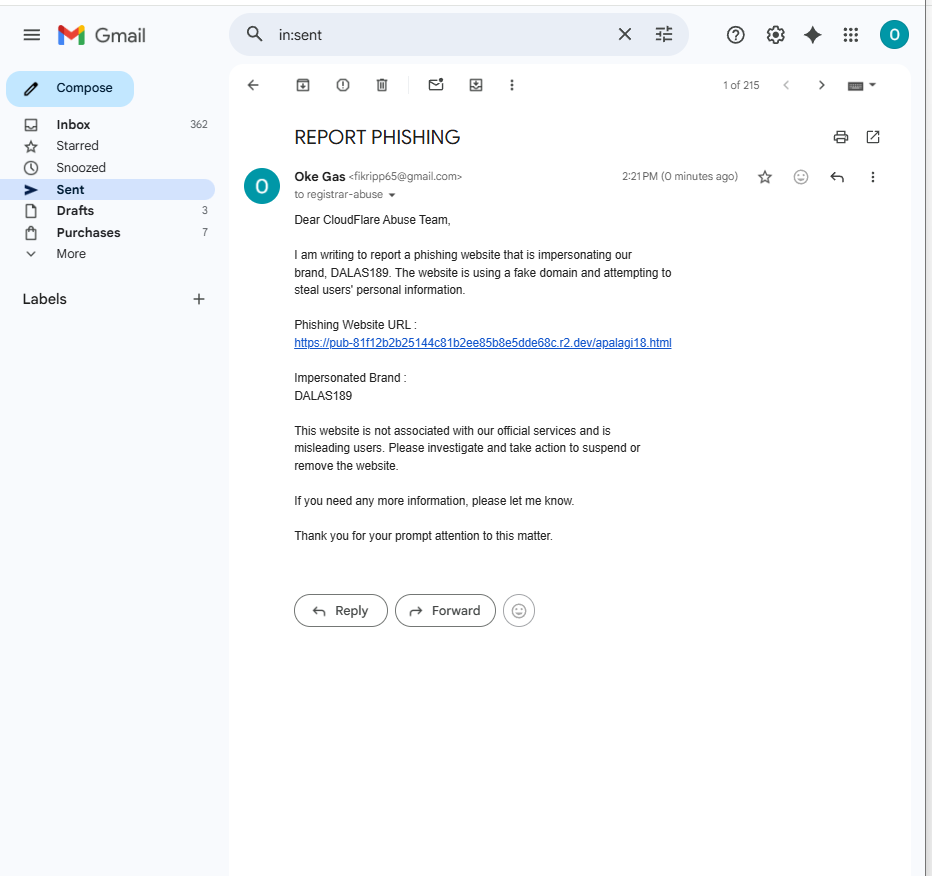Expand More in the sidebar

pyautogui.click(x=108, y=254)
